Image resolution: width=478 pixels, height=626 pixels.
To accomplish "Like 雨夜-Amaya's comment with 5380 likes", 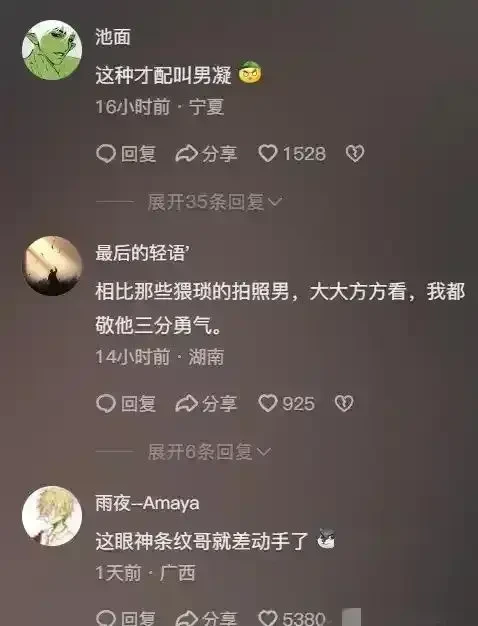I will point(292,618).
